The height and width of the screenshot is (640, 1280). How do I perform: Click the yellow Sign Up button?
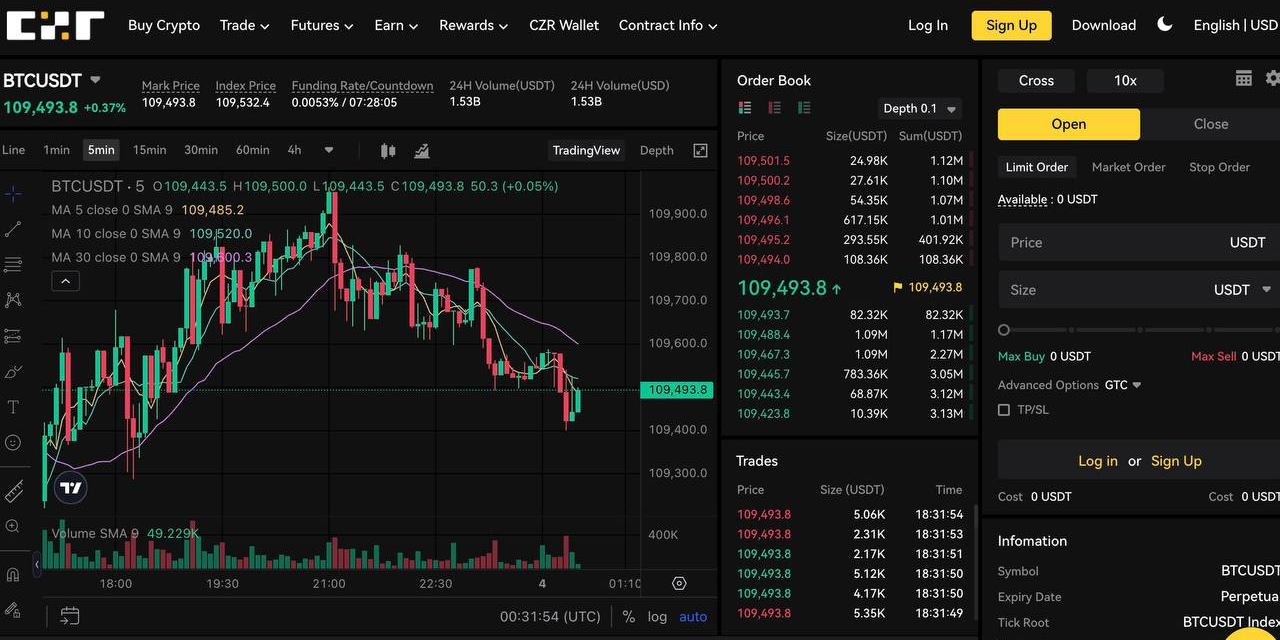coord(1011,26)
